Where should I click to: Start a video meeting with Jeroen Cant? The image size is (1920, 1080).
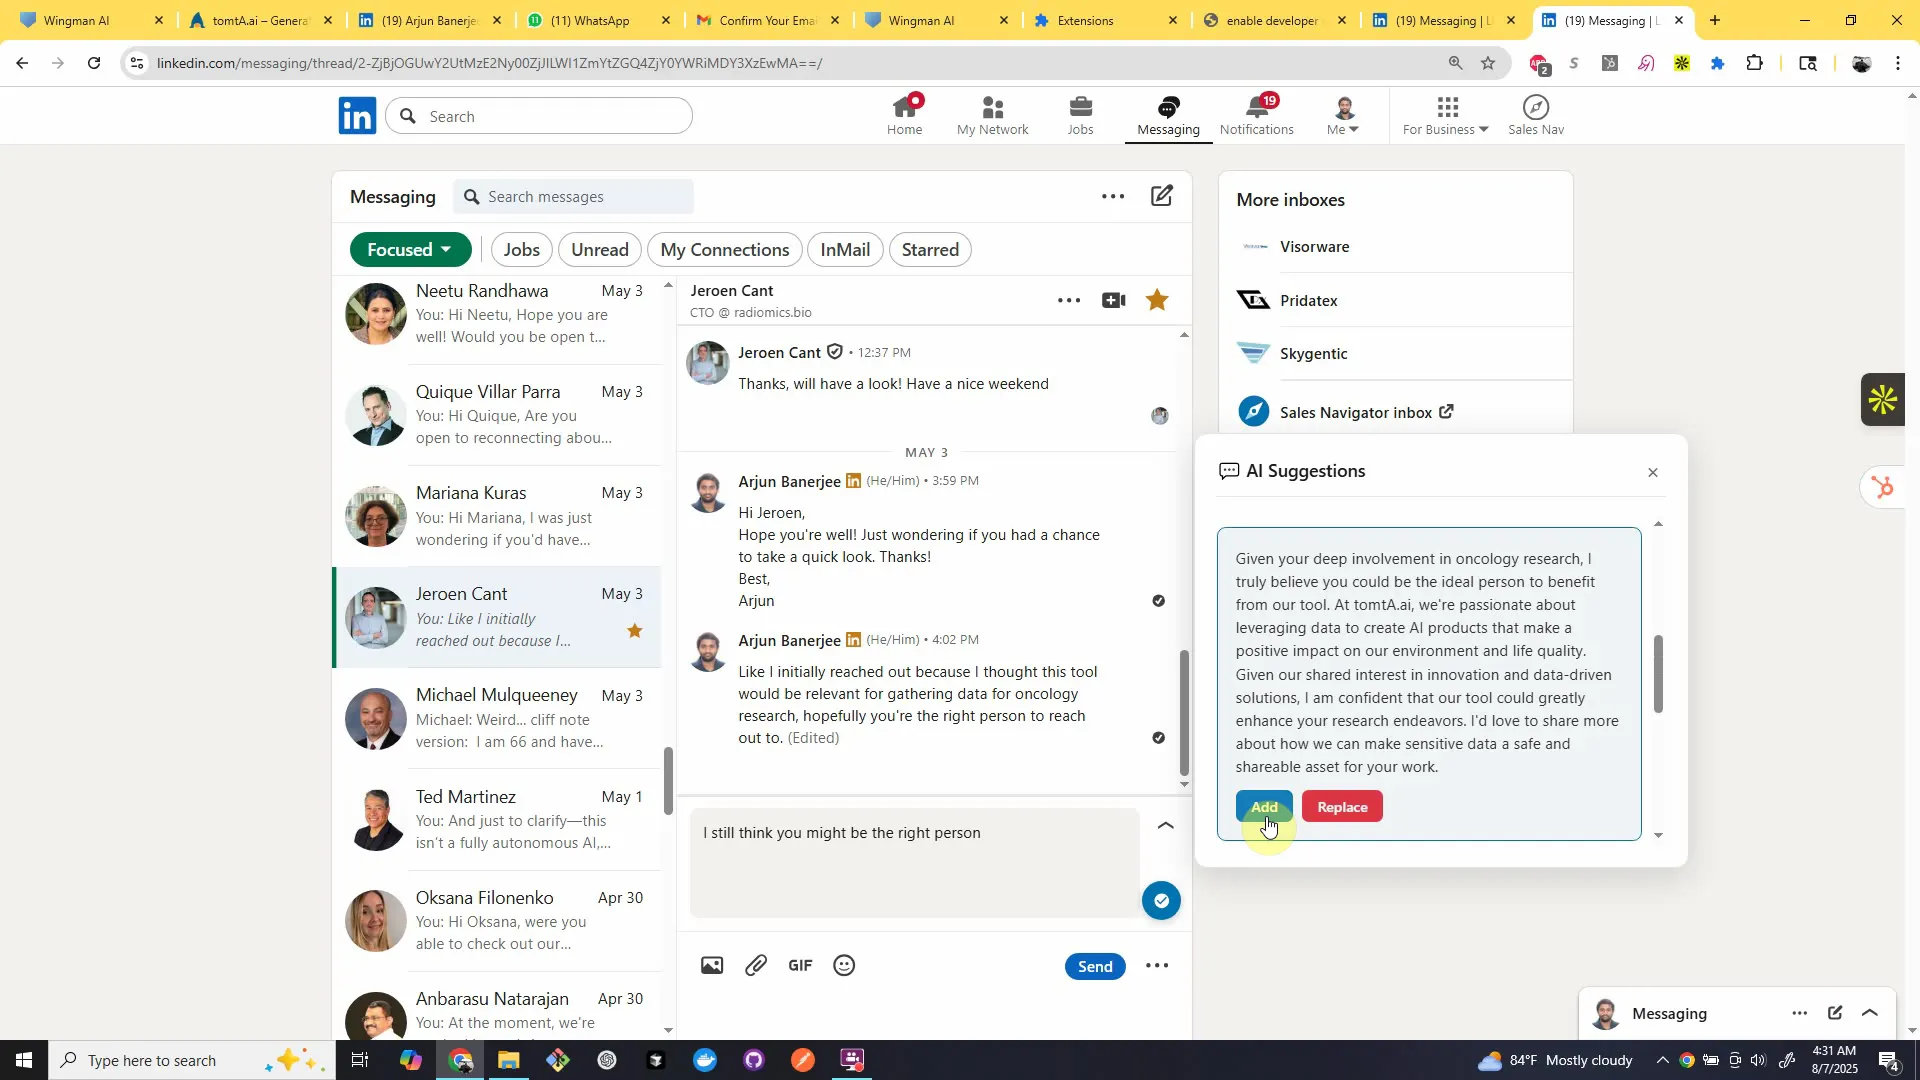(1114, 300)
